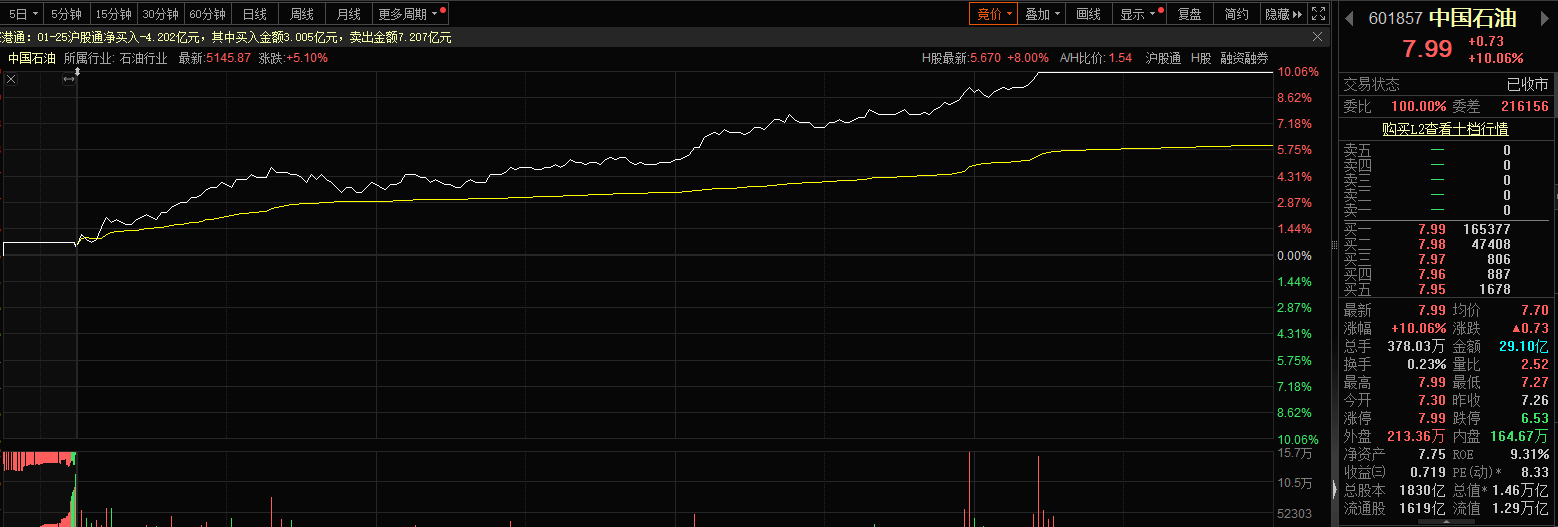Open the 叠加 overlay dropdown
This screenshot has height=527, width=1558.
pyautogui.click(x=1043, y=14)
